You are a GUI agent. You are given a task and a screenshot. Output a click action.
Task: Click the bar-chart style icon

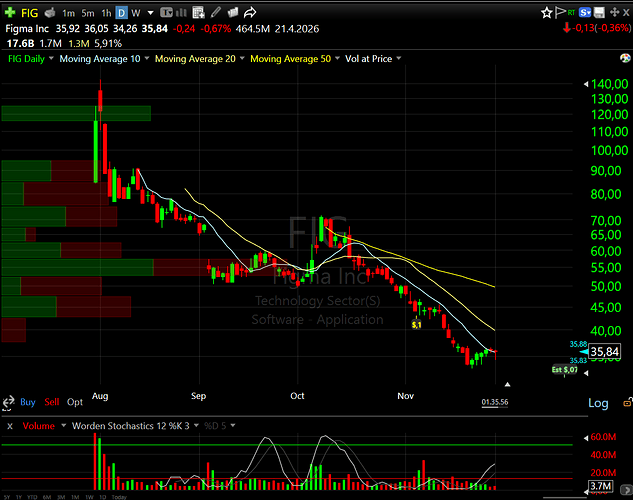pyautogui.click(x=181, y=13)
